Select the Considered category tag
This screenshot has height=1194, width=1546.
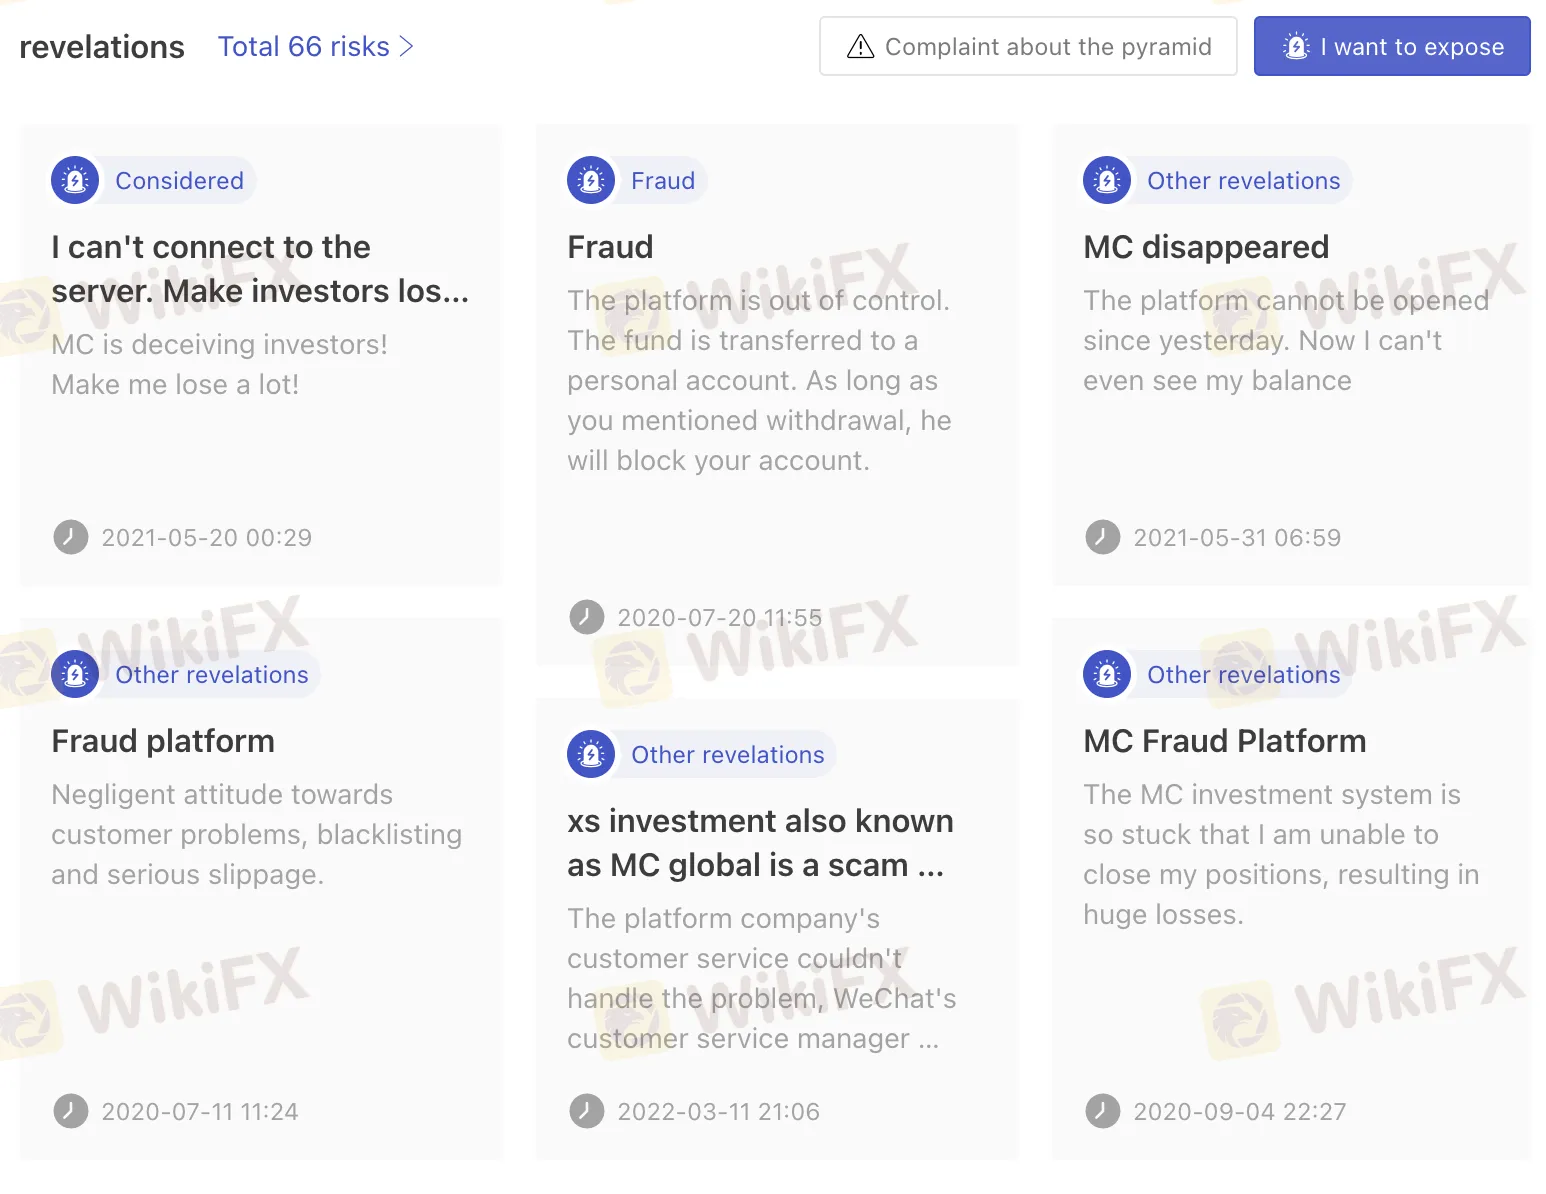(x=179, y=181)
